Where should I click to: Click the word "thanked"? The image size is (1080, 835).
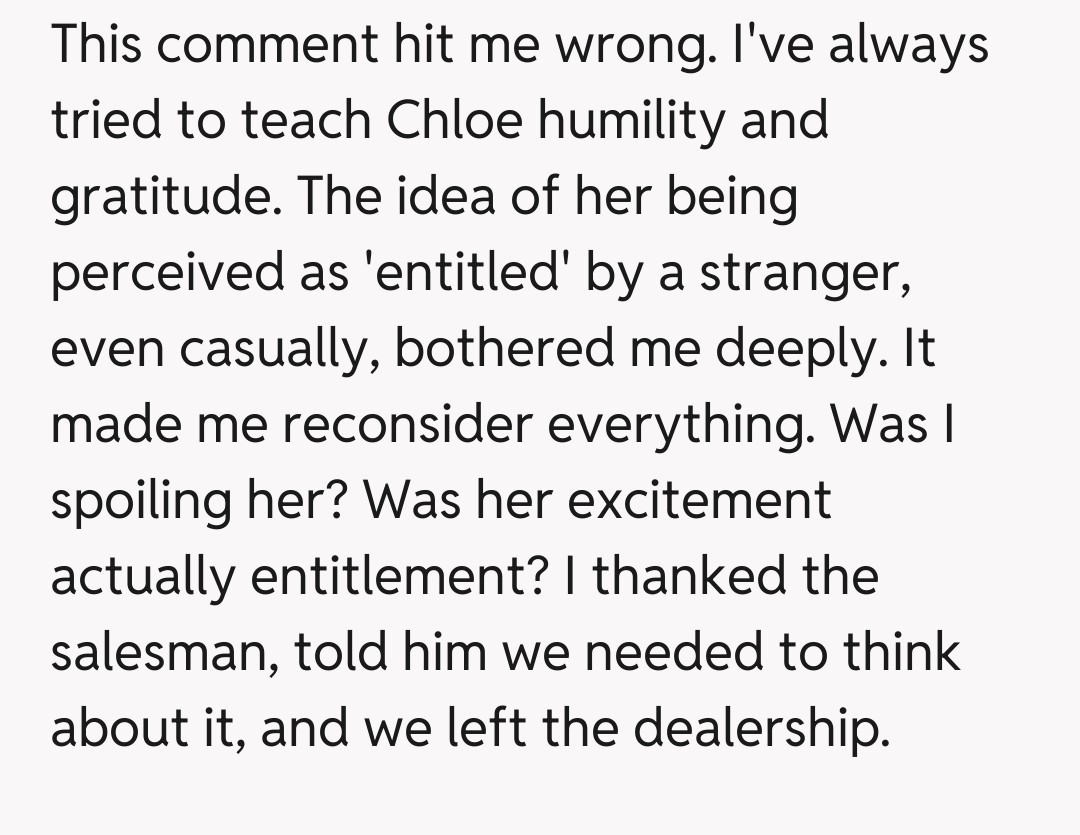pos(679,576)
